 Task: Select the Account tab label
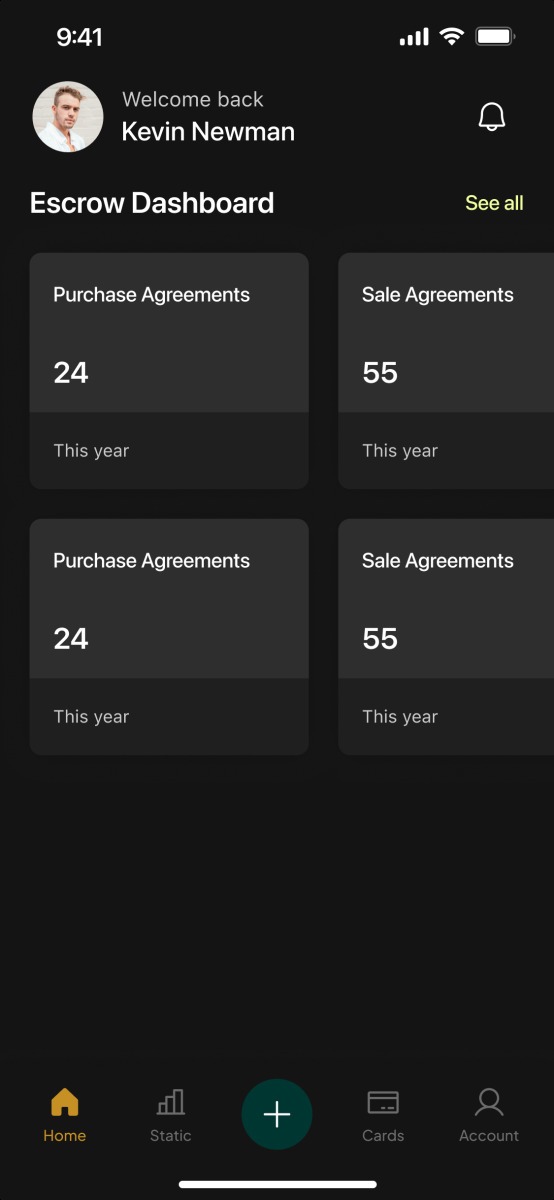[489, 1136]
